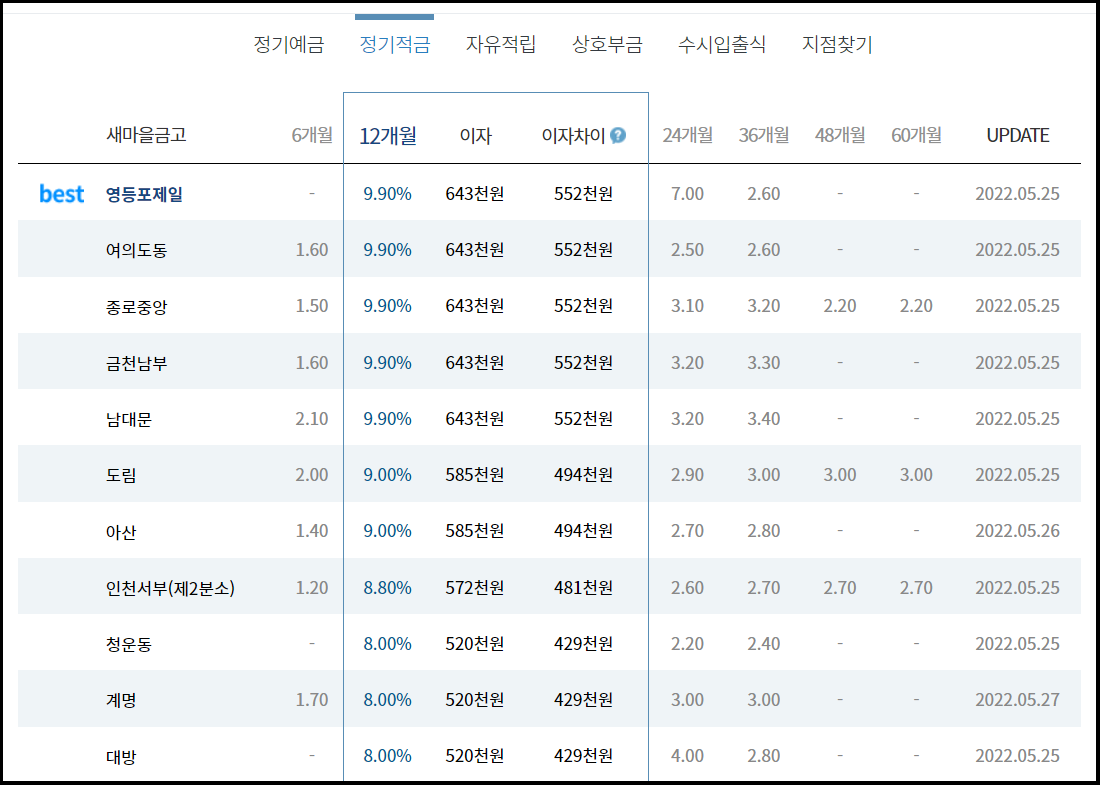Click the 3.40 36-month rate for 남대문
Screen dimensions: 1100x785
[763, 420]
